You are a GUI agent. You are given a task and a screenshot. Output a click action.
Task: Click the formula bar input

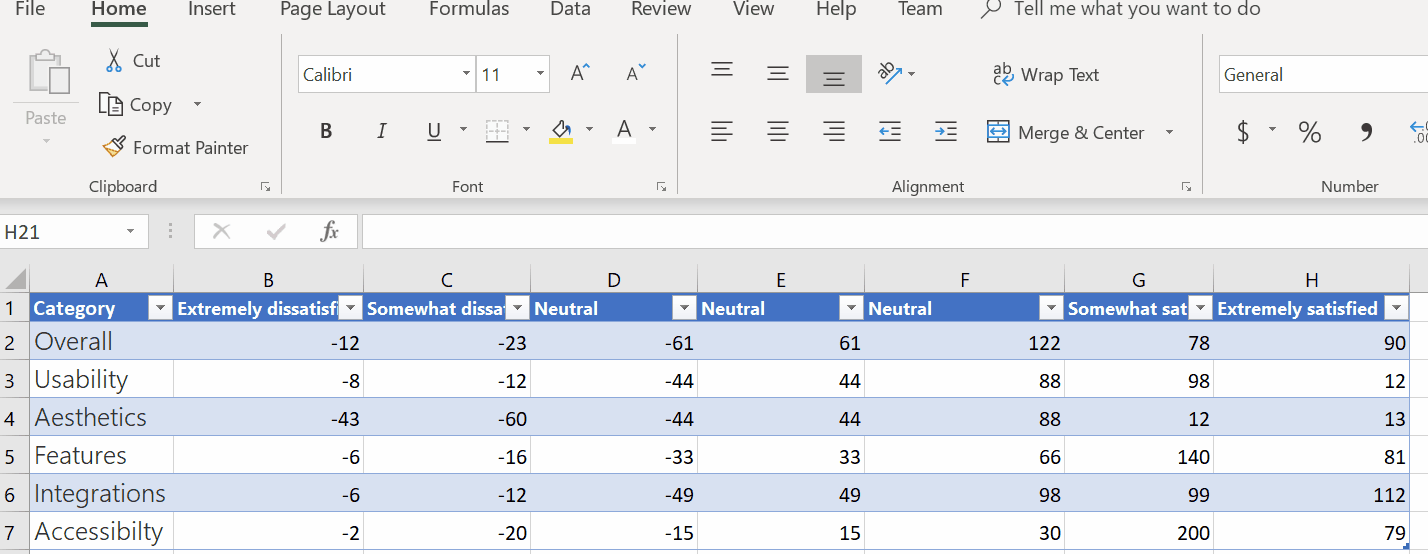894,232
